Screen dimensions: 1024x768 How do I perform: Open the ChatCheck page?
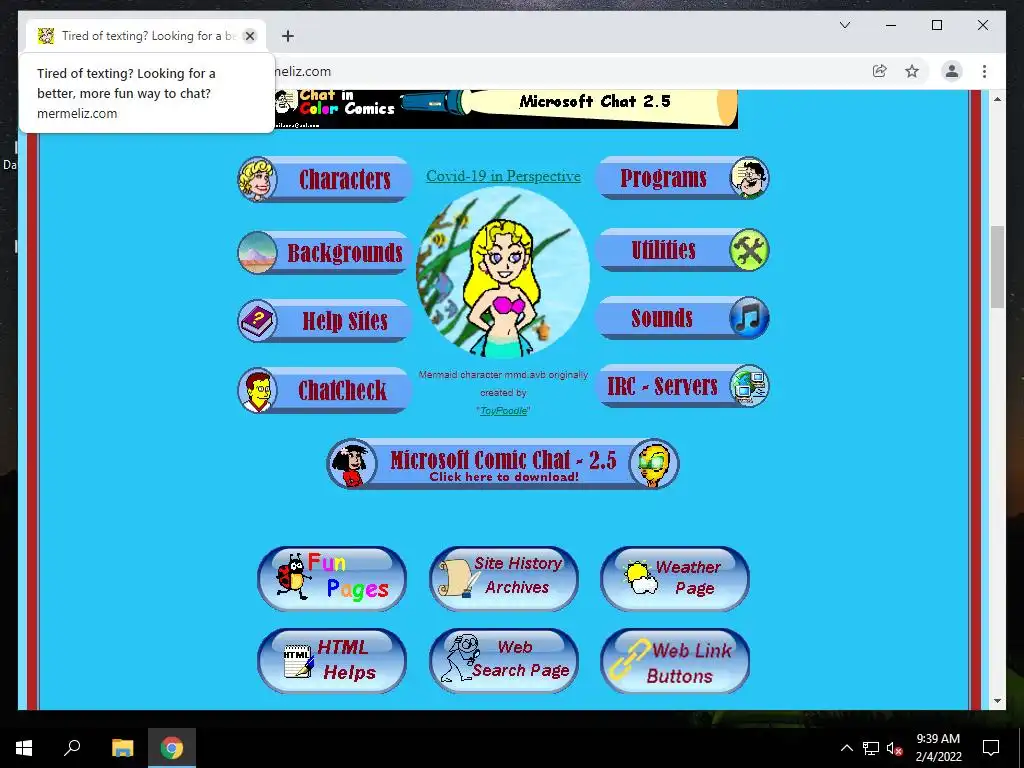325,391
